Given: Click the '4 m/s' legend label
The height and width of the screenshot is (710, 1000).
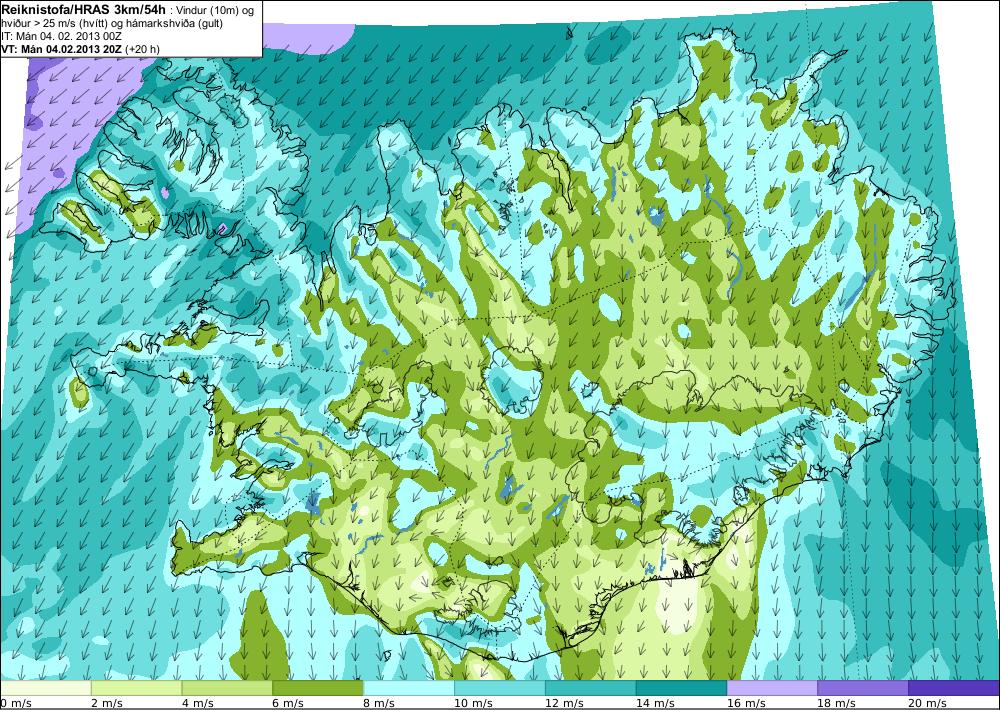Looking at the screenshot, I should [198, 703].
